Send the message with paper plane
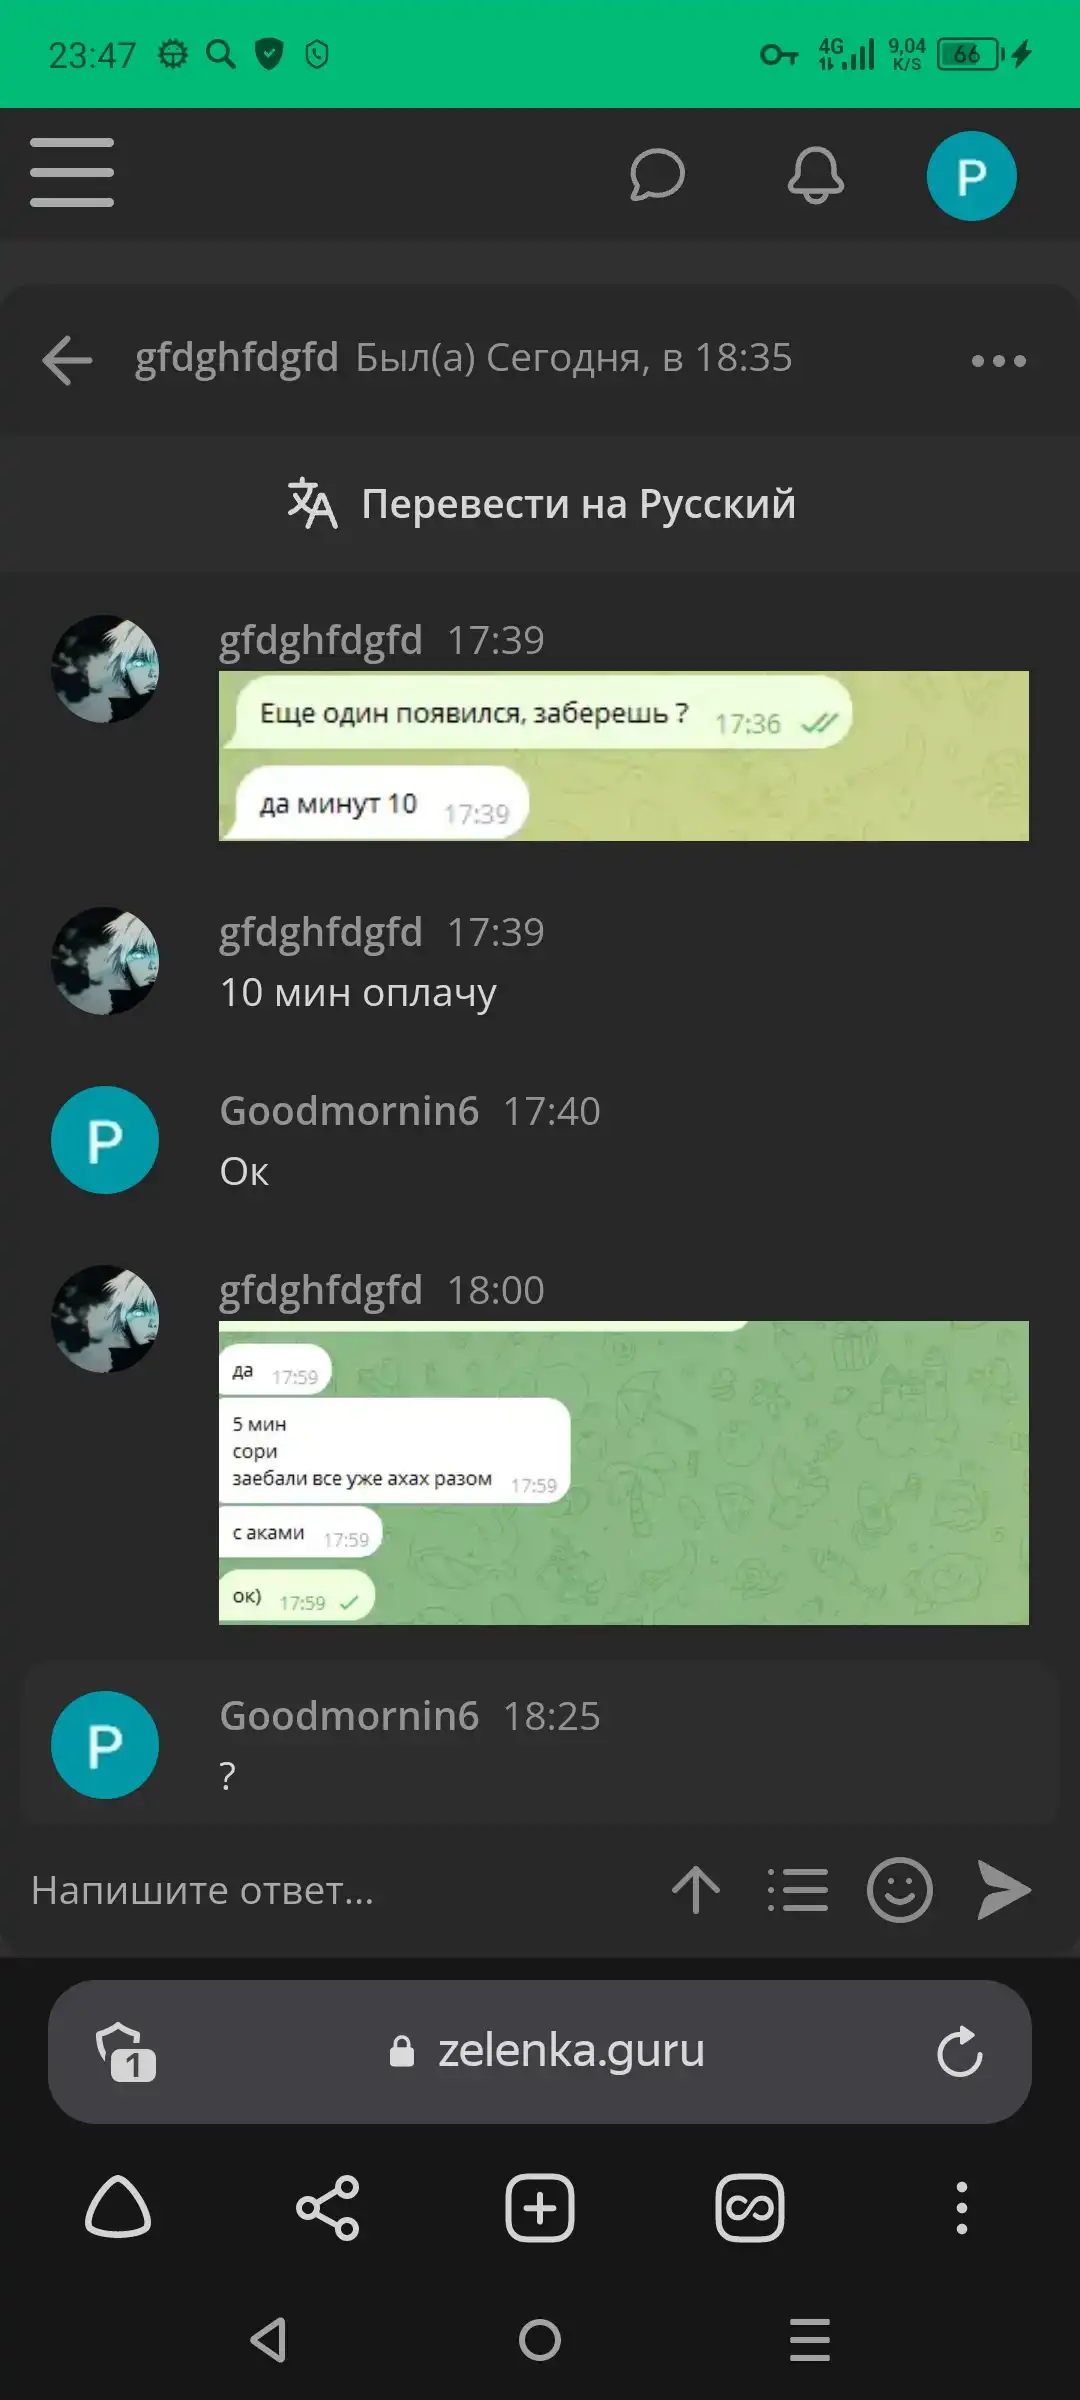 [x=1003, y=1890]
